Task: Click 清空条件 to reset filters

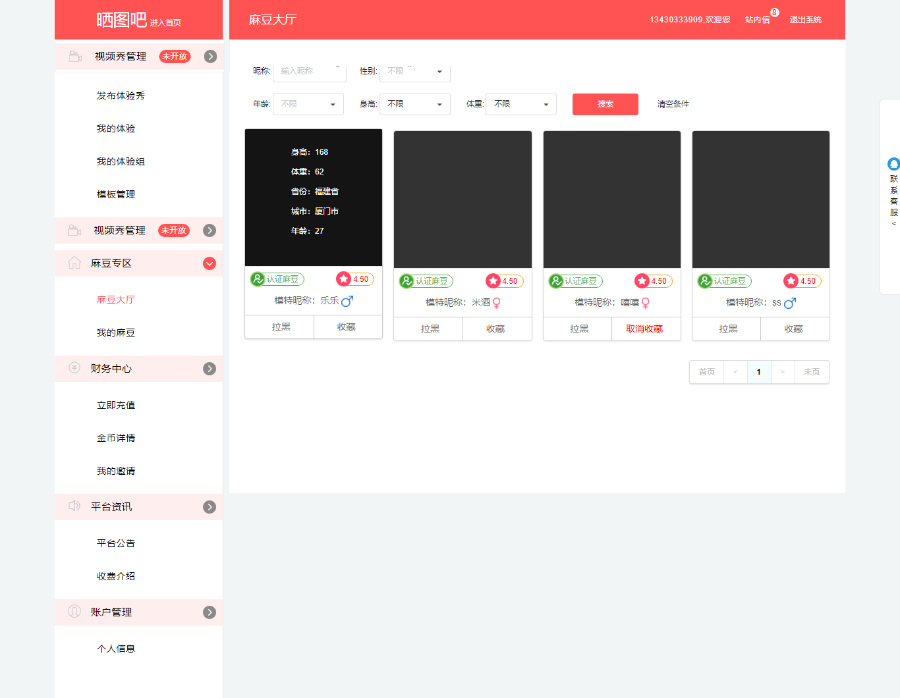Action: (x=673, y=104)
